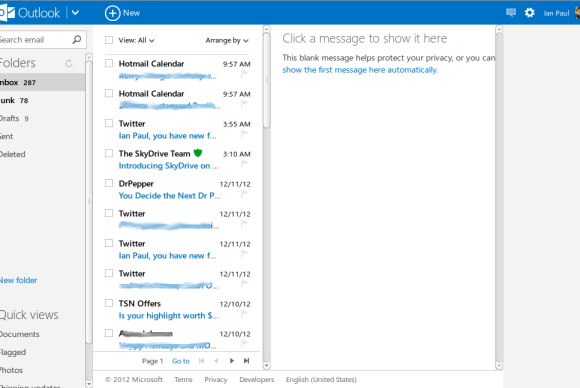Viewport: 580px width, 388px height.
Task: Flag the Twitter message from 3:55 AM
Action: pos(245,134)
